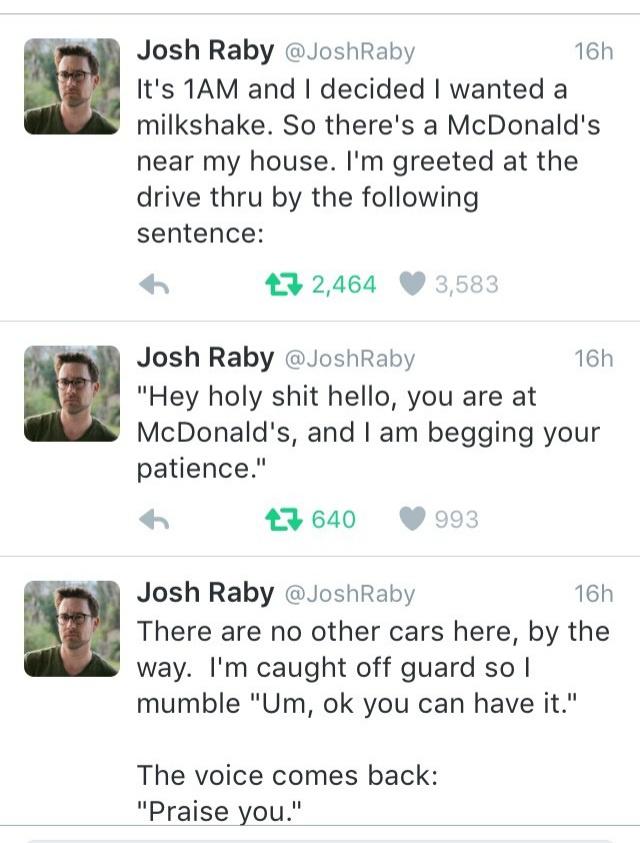640x843 pixels.
Task: Open the 16h timestamp on first tweet
Action: pyautogui.click(x=593, y=51)
